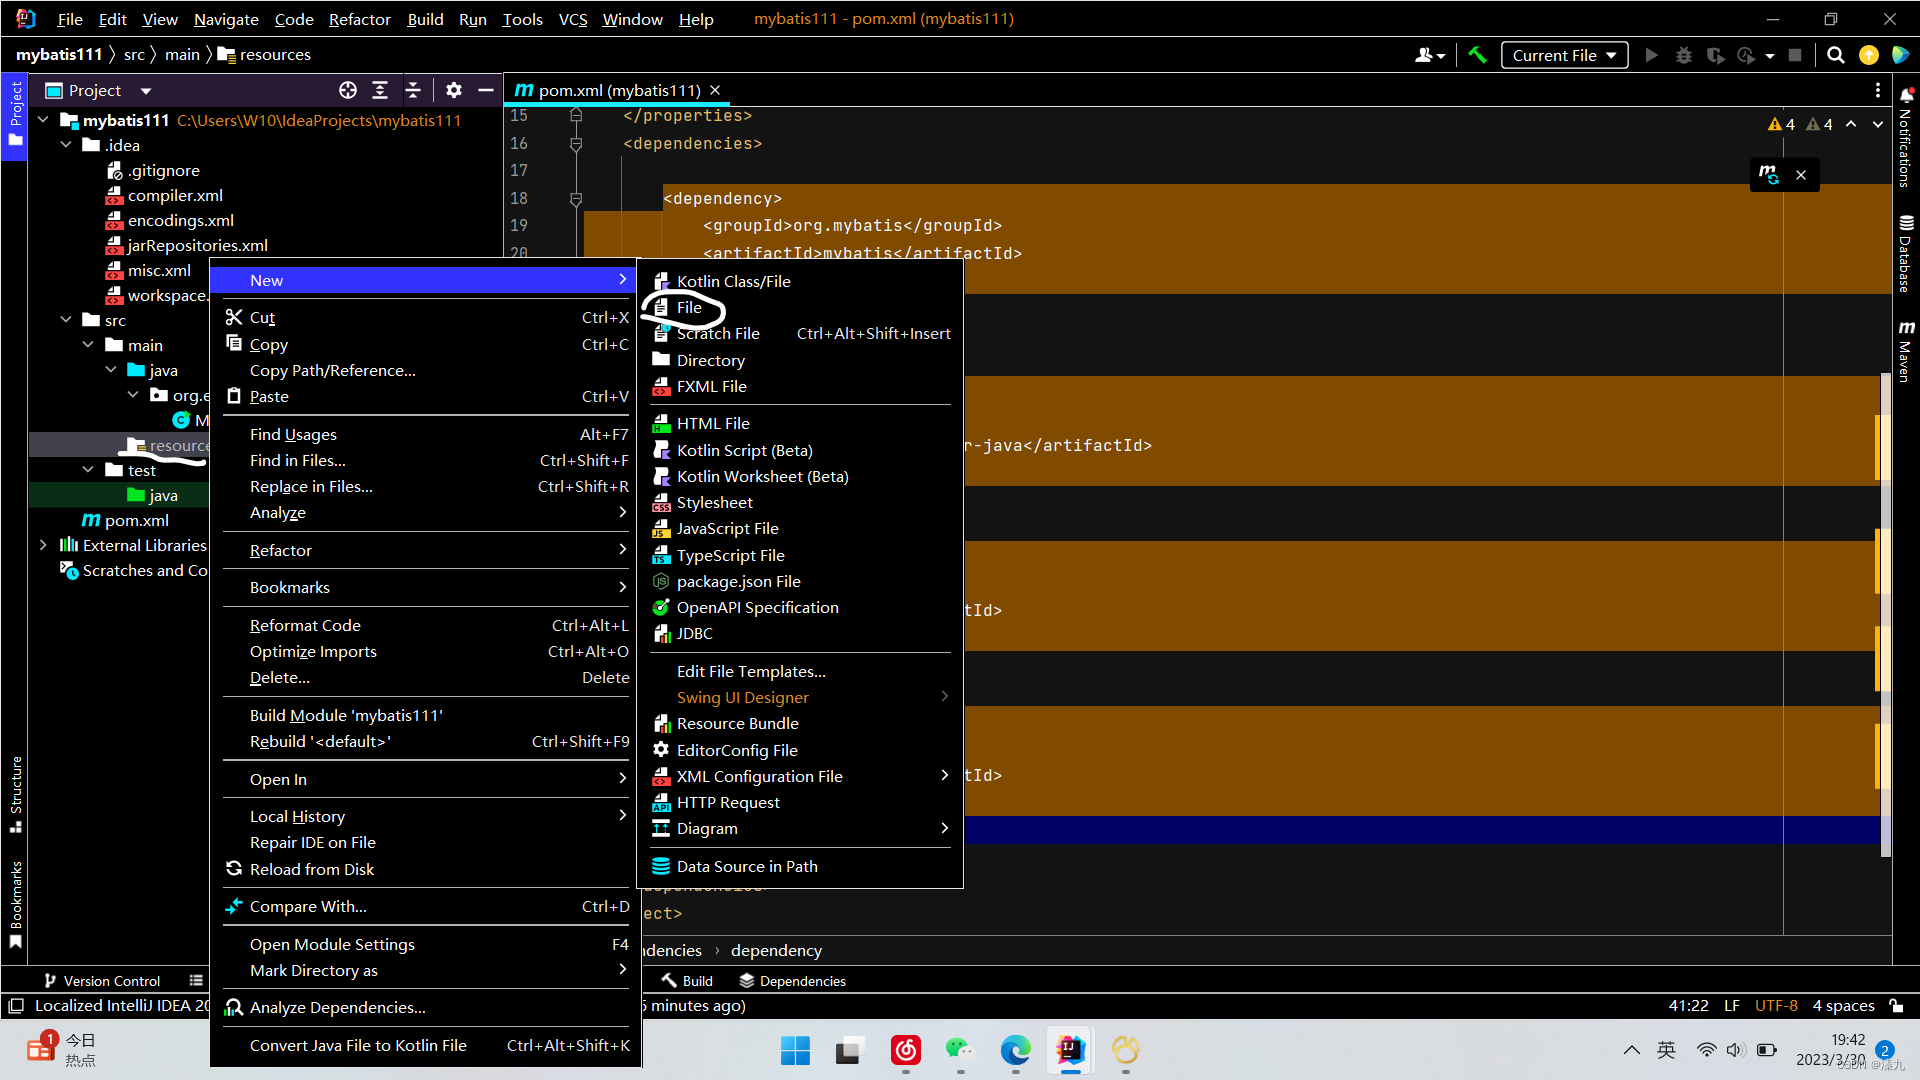Click the Select Opened File locate icon
Viewport: 1920px width, 1080px height.
(347, 90)
